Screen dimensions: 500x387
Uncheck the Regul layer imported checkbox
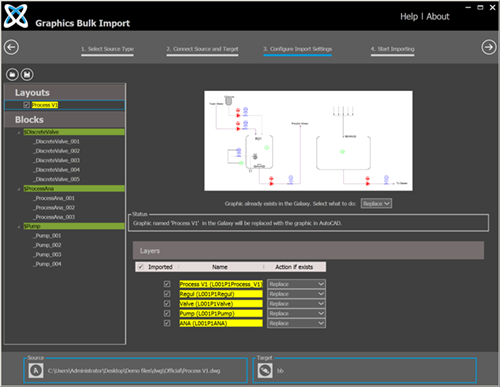[167, 294]
